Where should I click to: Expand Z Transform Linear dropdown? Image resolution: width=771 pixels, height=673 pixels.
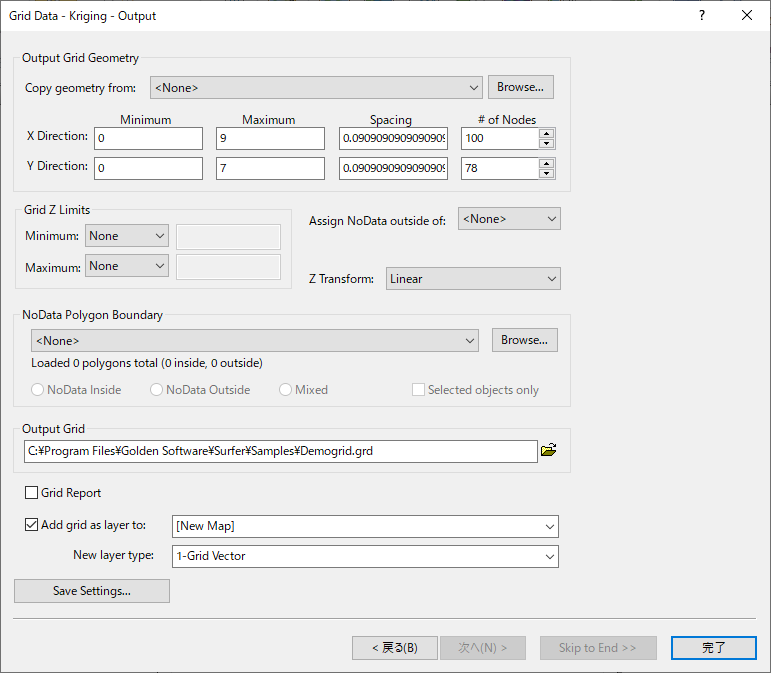pos(473,279)
